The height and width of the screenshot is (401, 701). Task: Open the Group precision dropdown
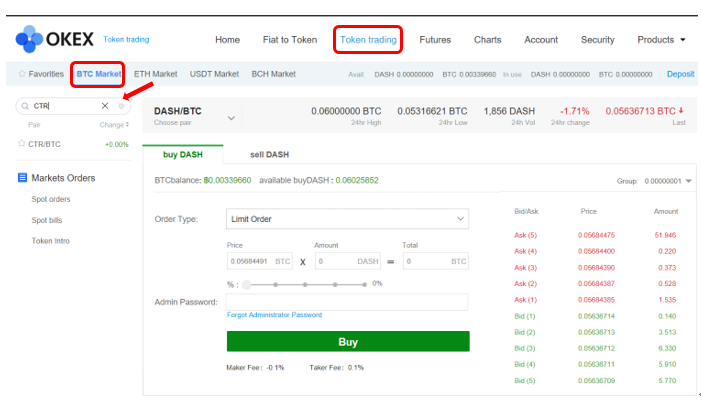click(x=668, y=181)
